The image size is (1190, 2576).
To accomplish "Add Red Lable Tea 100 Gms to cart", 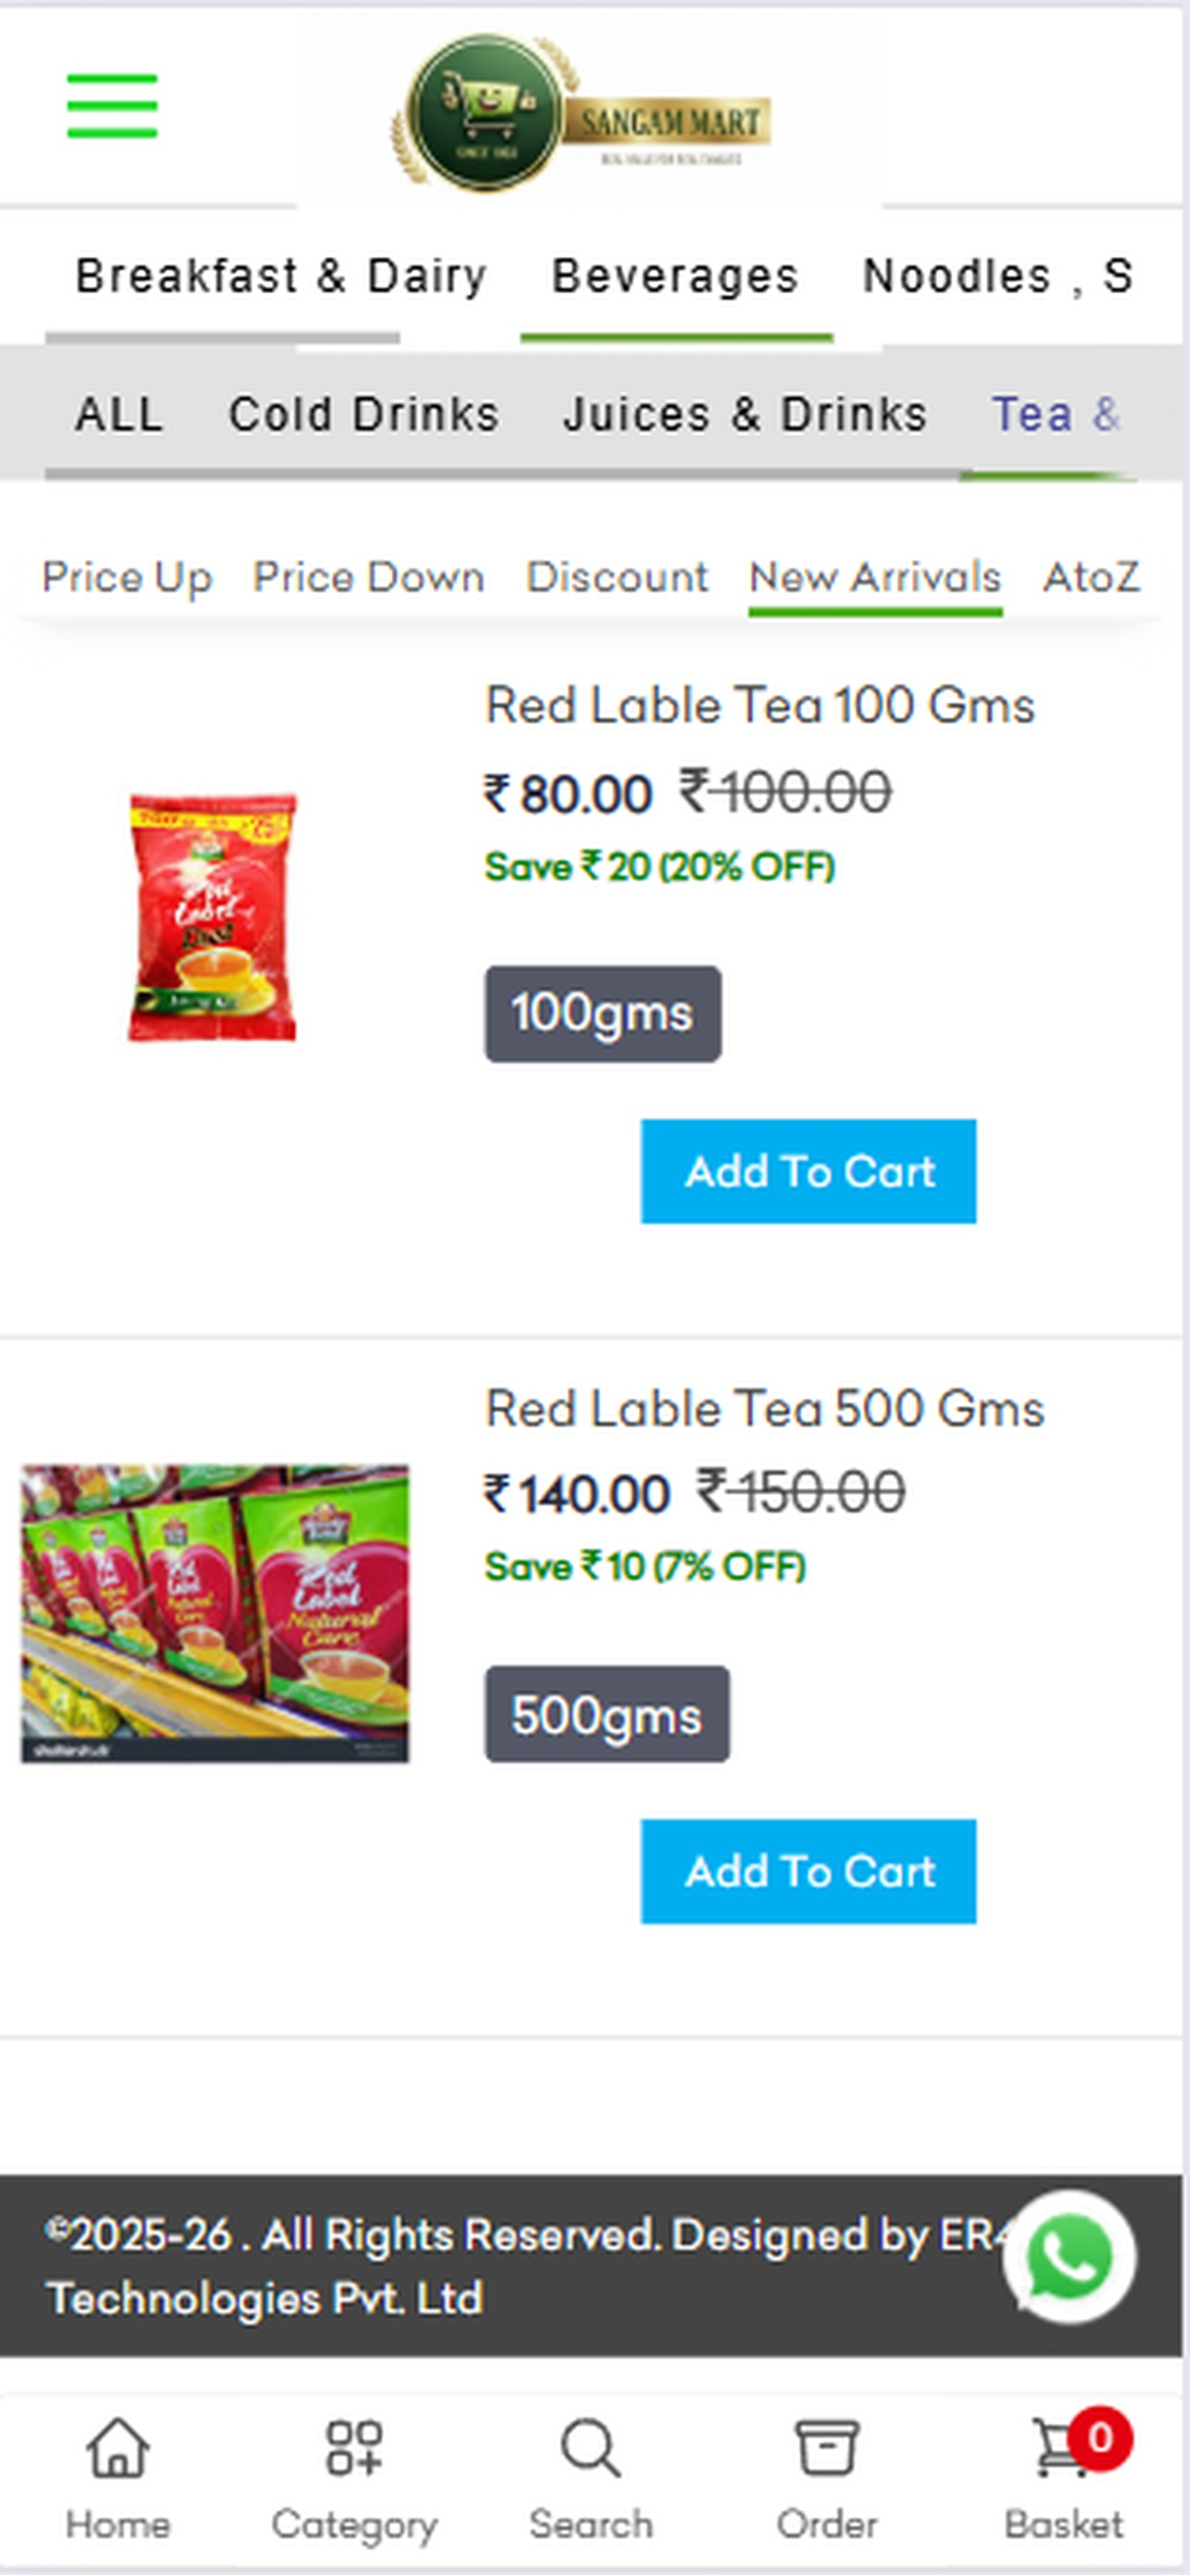I will (808, 1171).
